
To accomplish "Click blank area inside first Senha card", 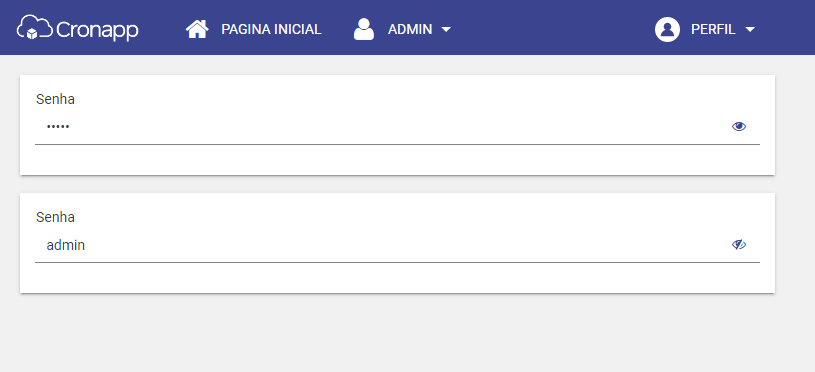I will [x=398, y=160].
